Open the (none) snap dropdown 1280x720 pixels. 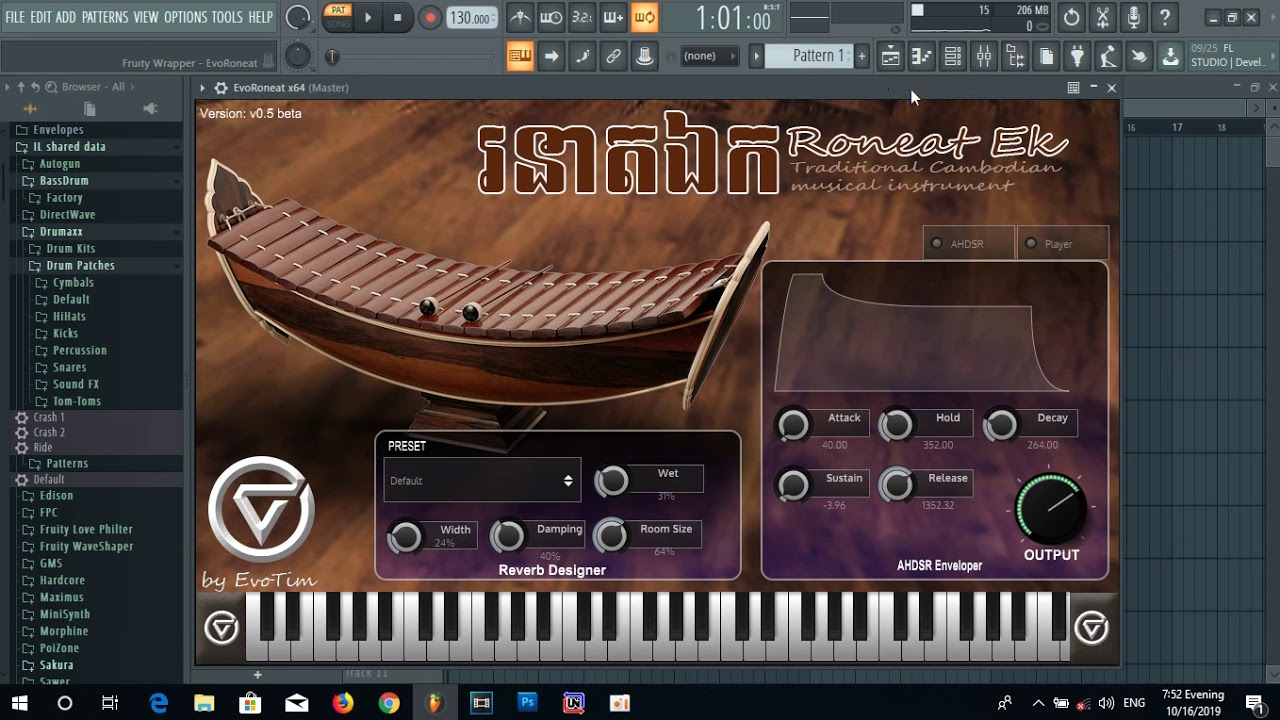(709, 56)
